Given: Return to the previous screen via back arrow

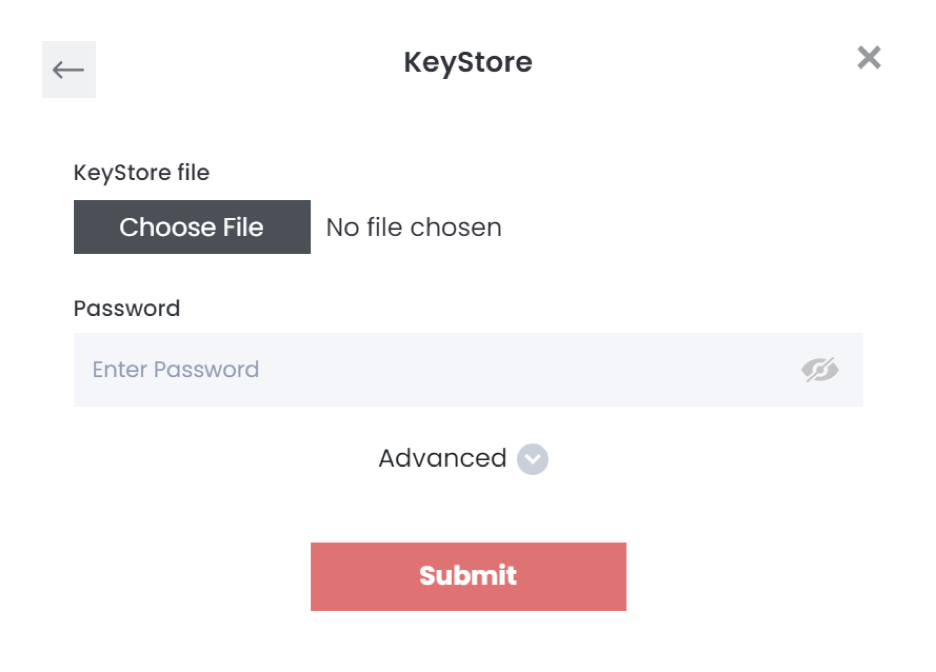Looking at the screenshot, I should point(69,69).
